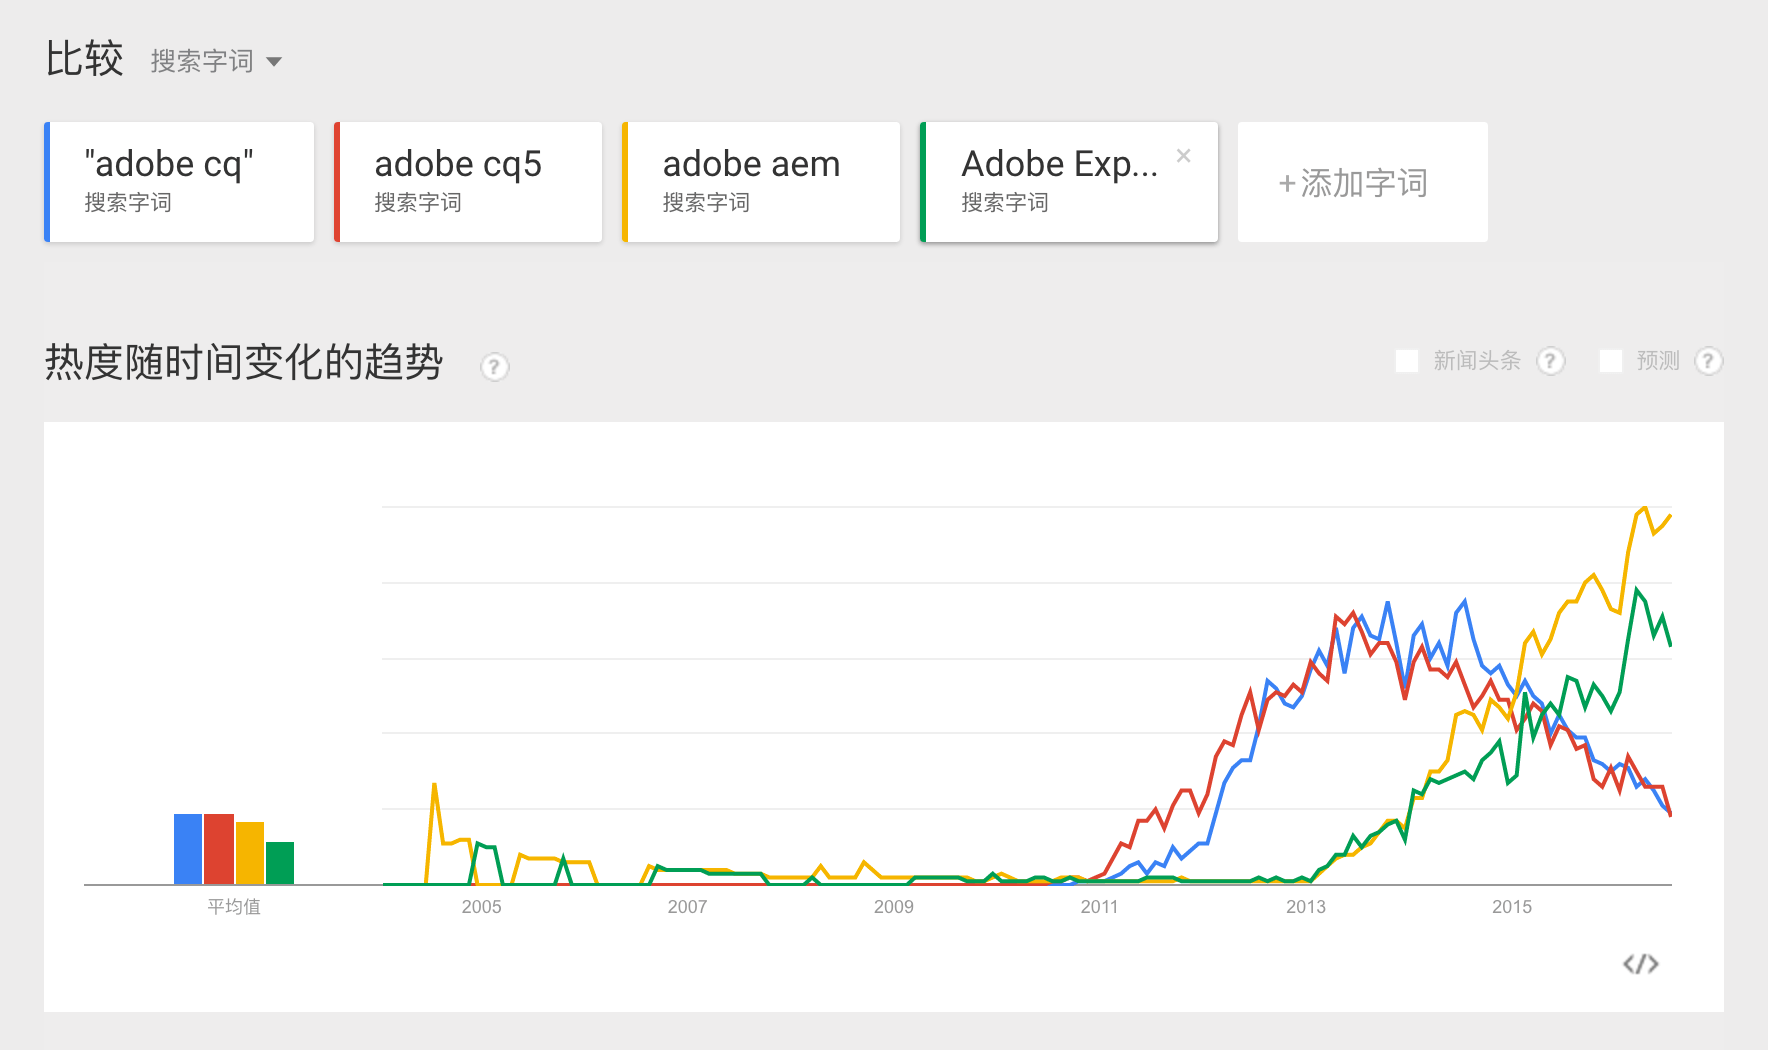Image resolution: width=1768 pixels, height=1050 pixels.
Task: Click 添加字词 to add a term
Action: pos(1362,182)
